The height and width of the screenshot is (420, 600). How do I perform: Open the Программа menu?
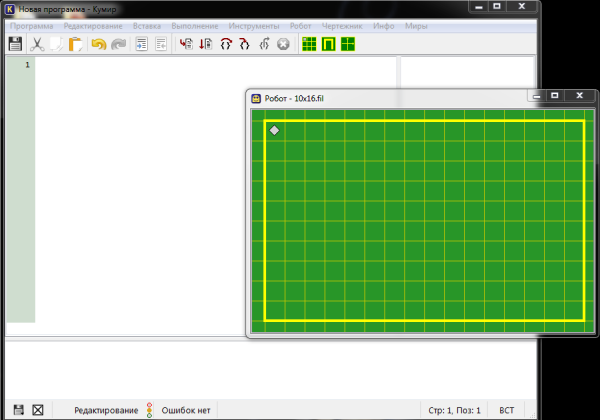[x=31, y=25]
